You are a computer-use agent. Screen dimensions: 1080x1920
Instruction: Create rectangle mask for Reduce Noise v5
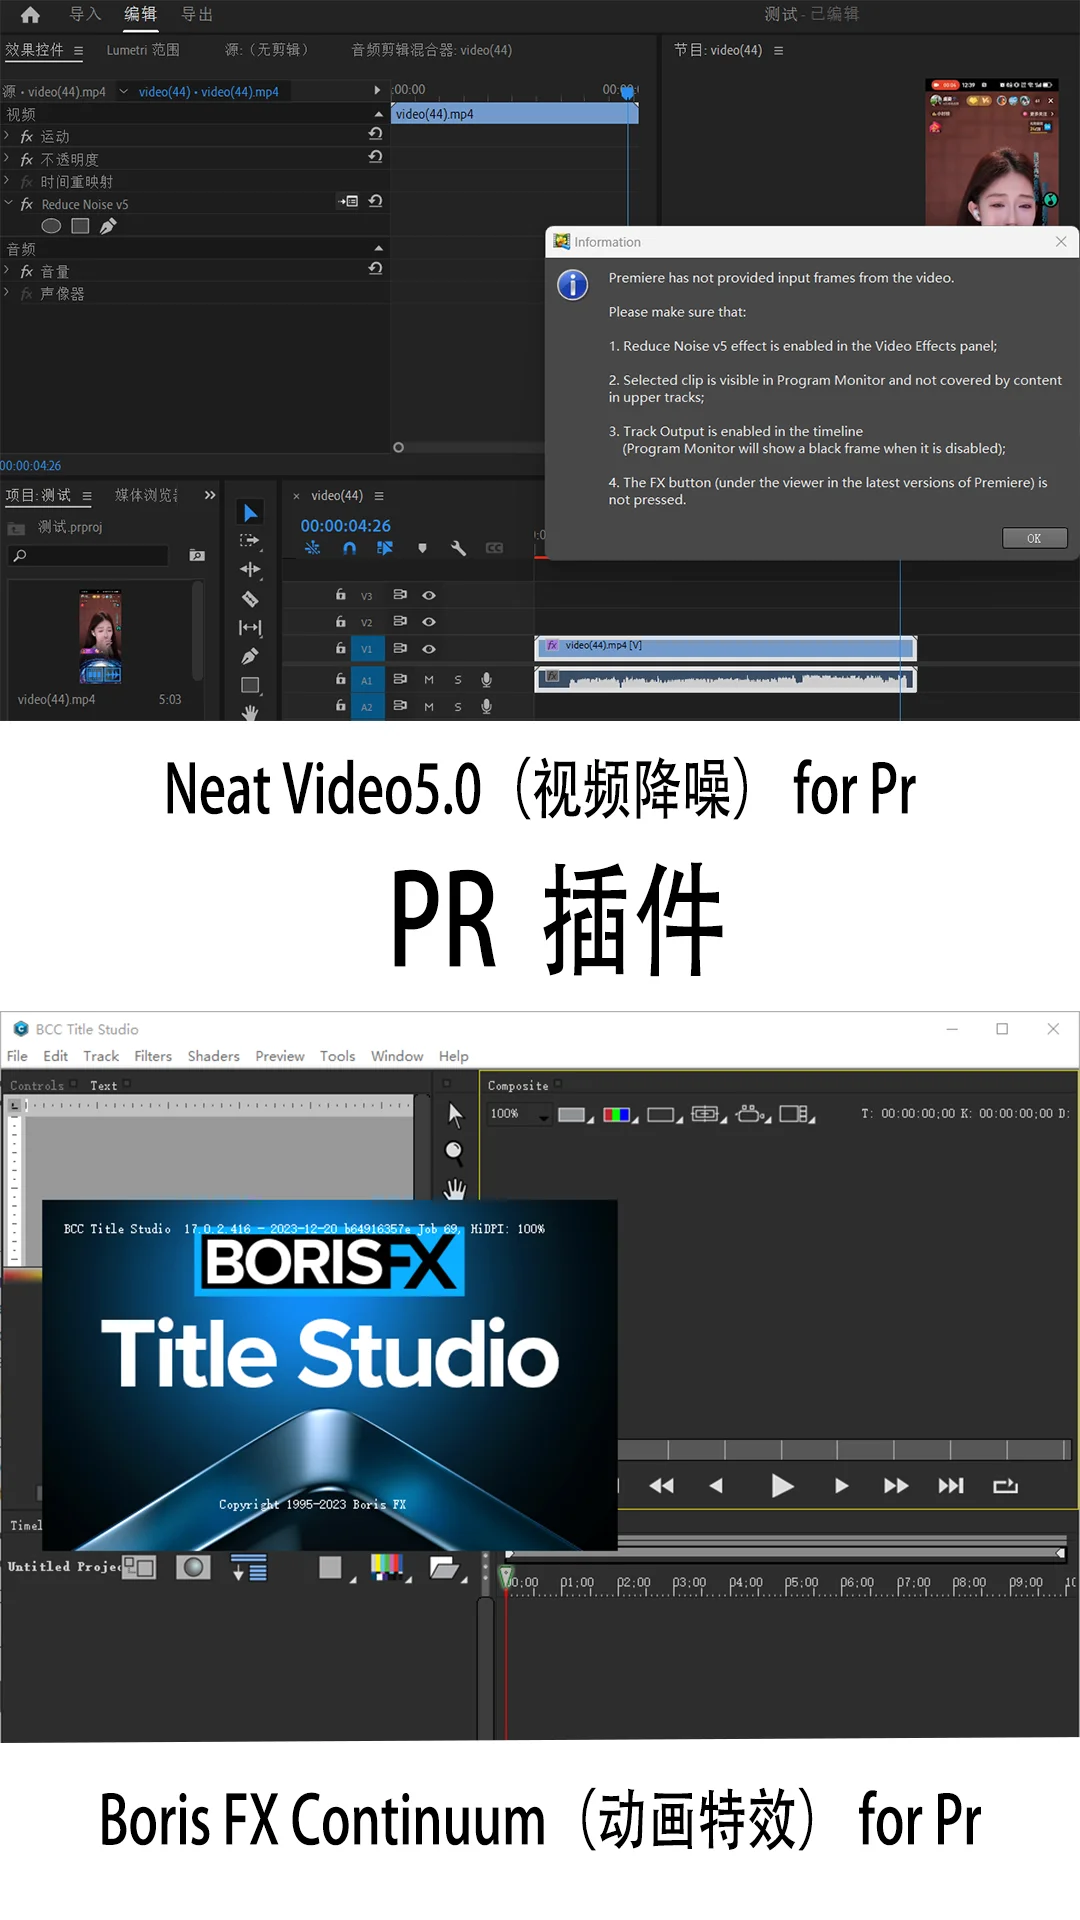click(80, 226)
